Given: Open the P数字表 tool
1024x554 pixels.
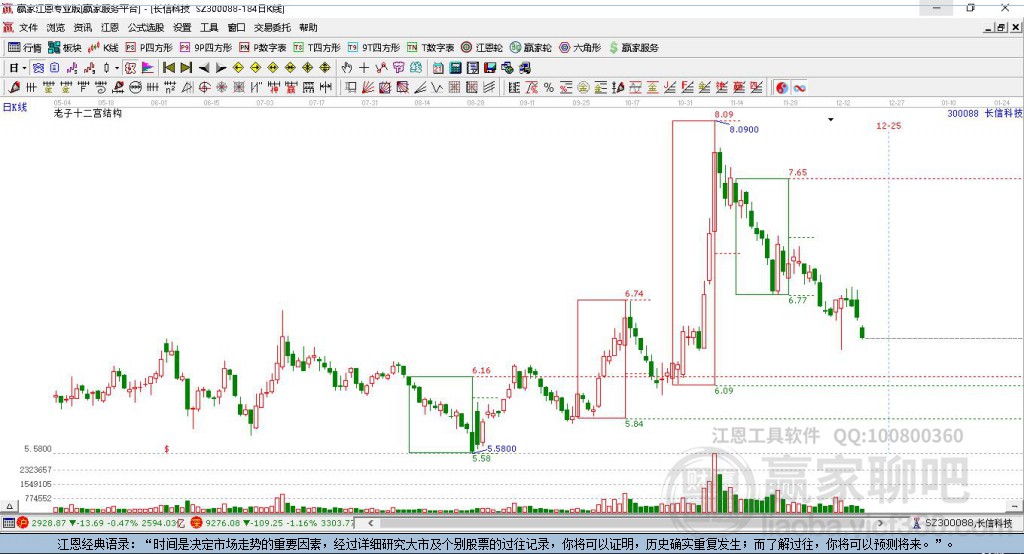Looking at the screenshot, I should [263, 48].
